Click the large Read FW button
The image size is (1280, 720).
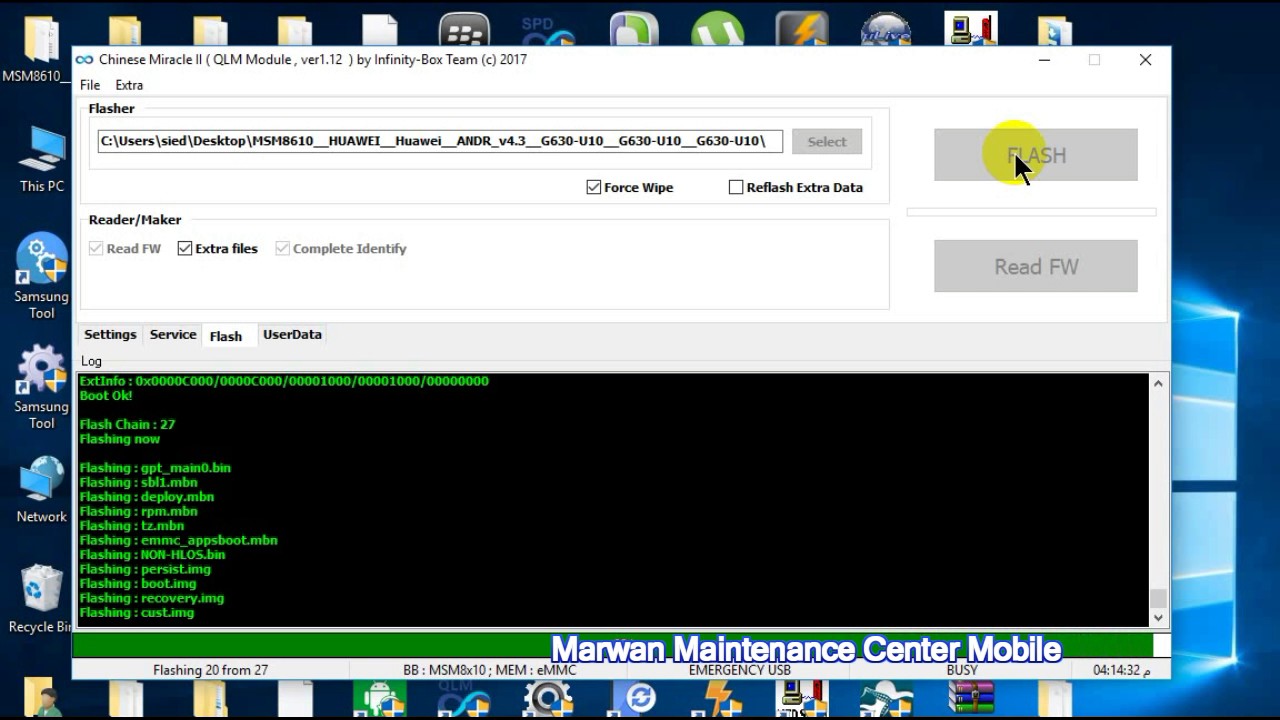coord(1036,266)
